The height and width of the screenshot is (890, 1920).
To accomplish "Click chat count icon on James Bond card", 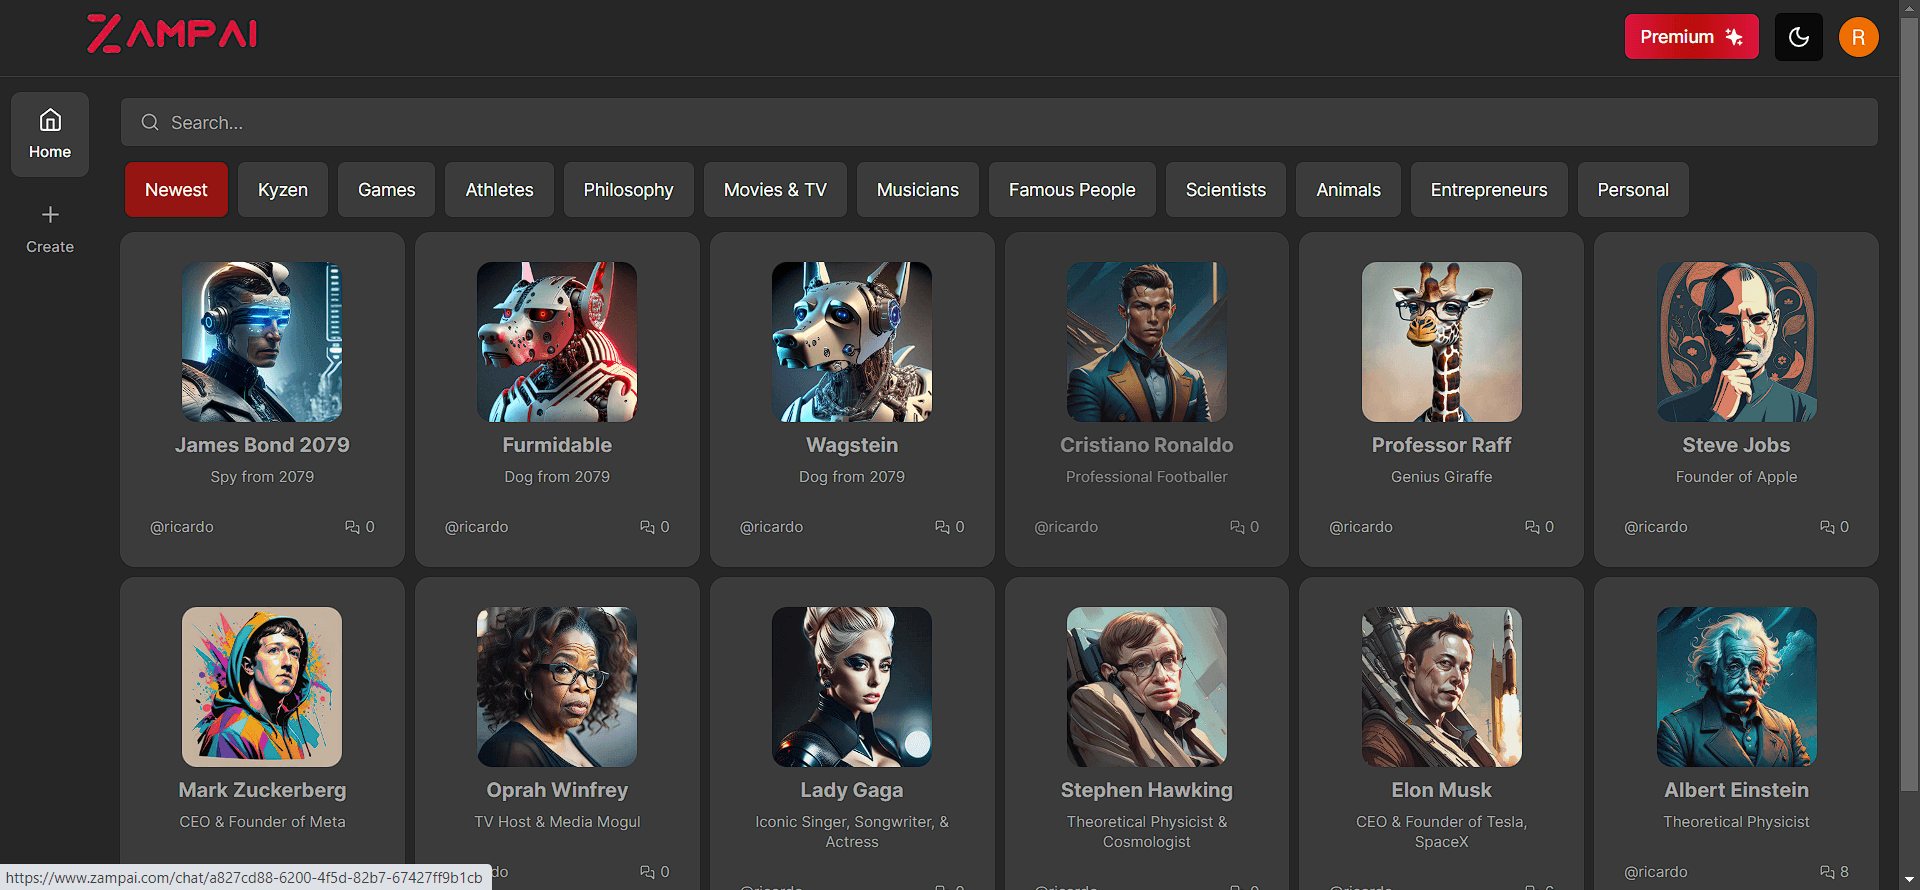I will click(352, 527).
